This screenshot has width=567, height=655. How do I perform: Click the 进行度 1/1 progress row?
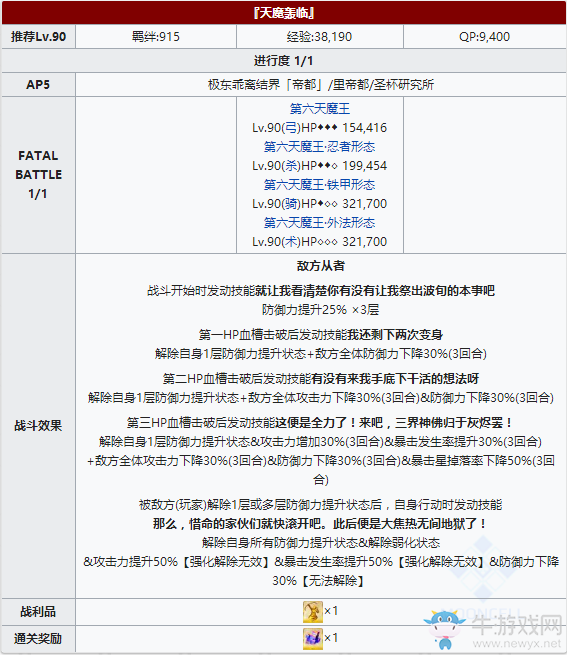click(x=284, y=61)
